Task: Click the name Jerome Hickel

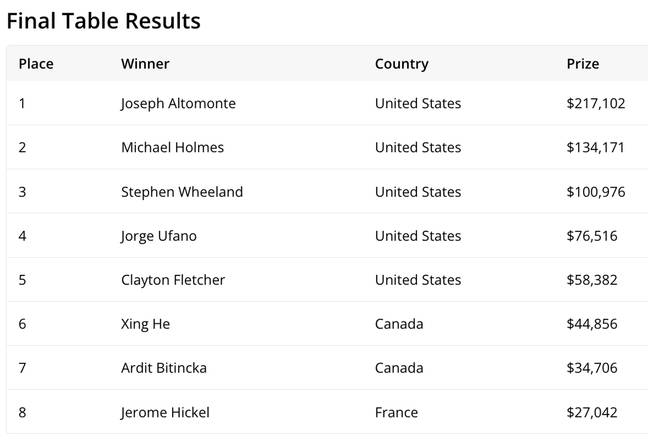Action: click(165, 412)
